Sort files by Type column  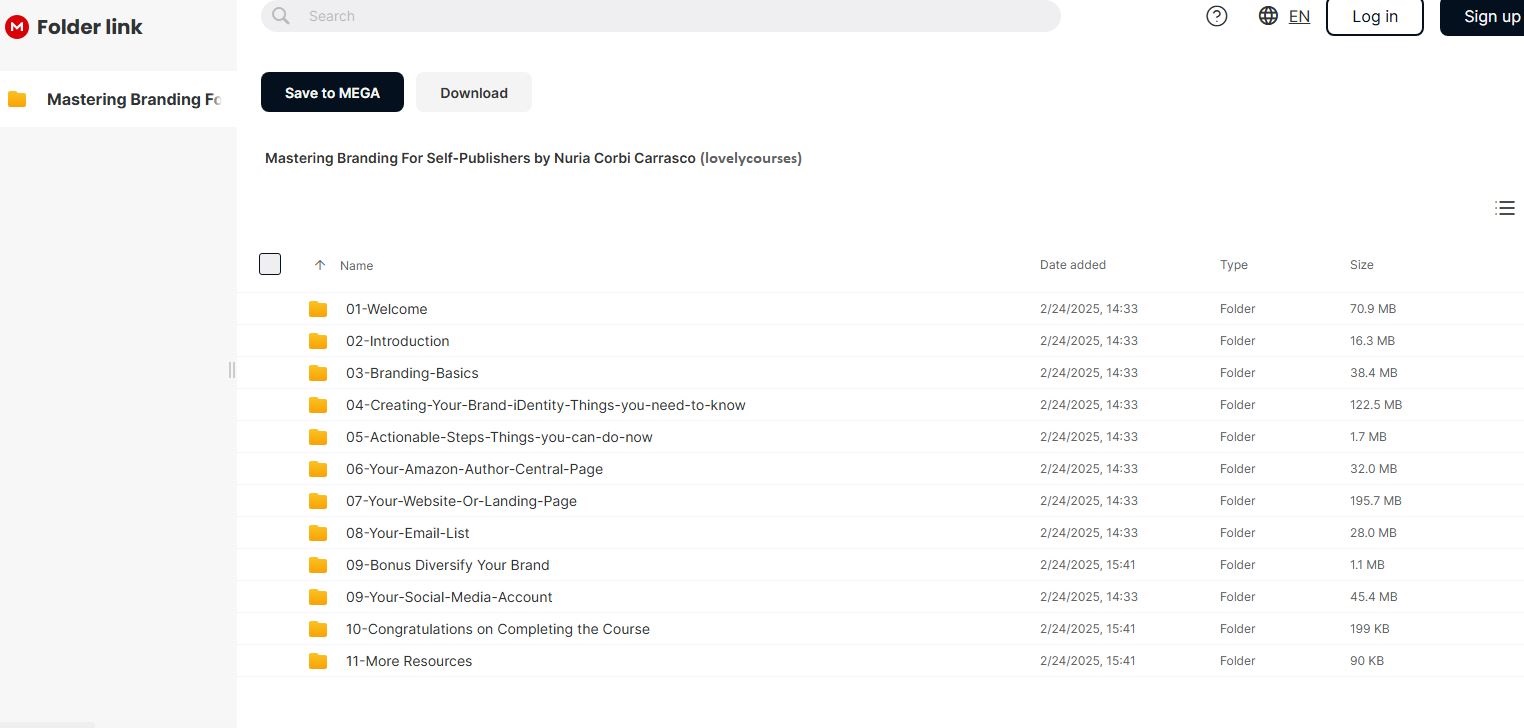point(1233,265)
